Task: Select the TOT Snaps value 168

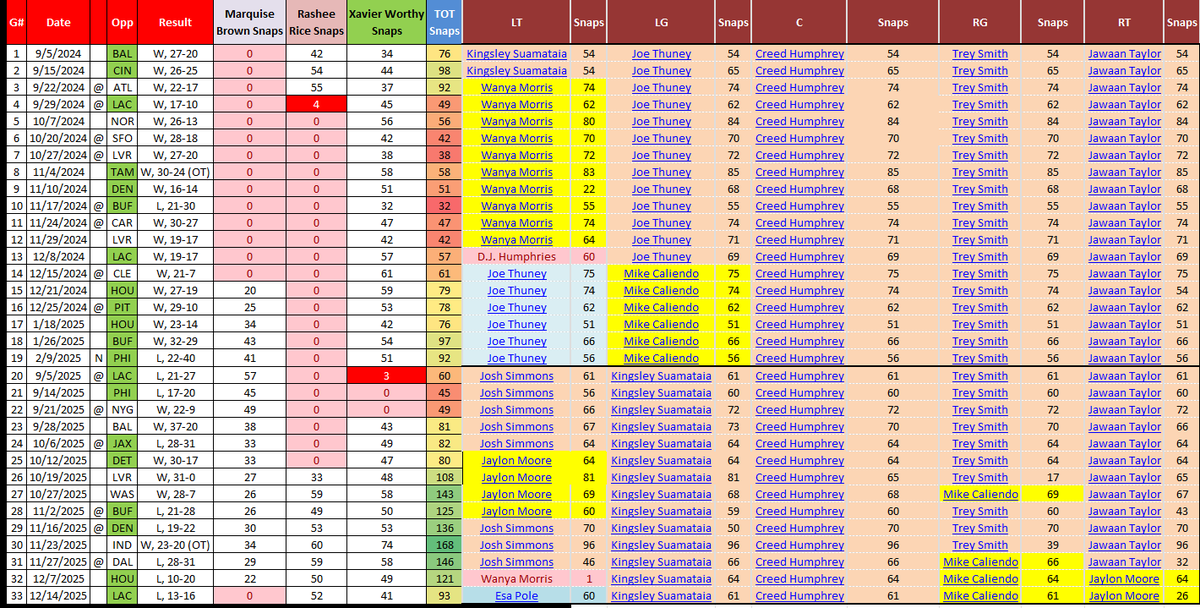Action: (x=444, y=545)
